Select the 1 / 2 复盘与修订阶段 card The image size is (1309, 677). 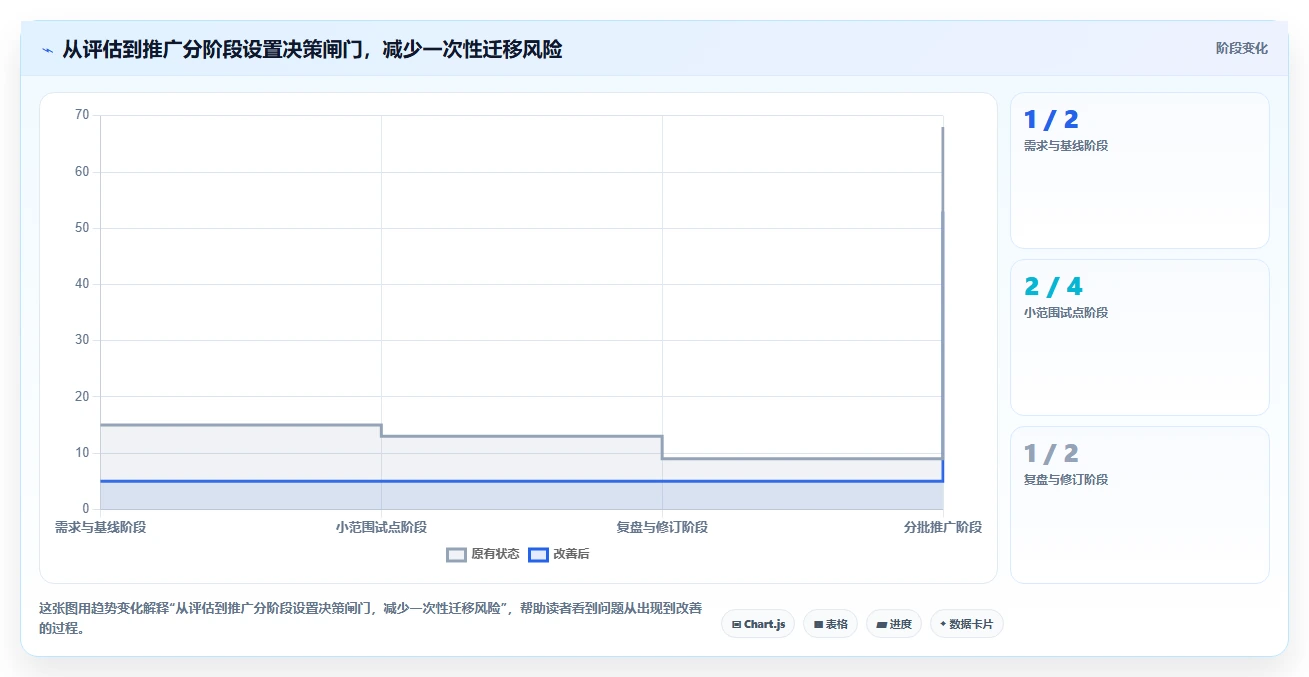[x=1139, y=504]
